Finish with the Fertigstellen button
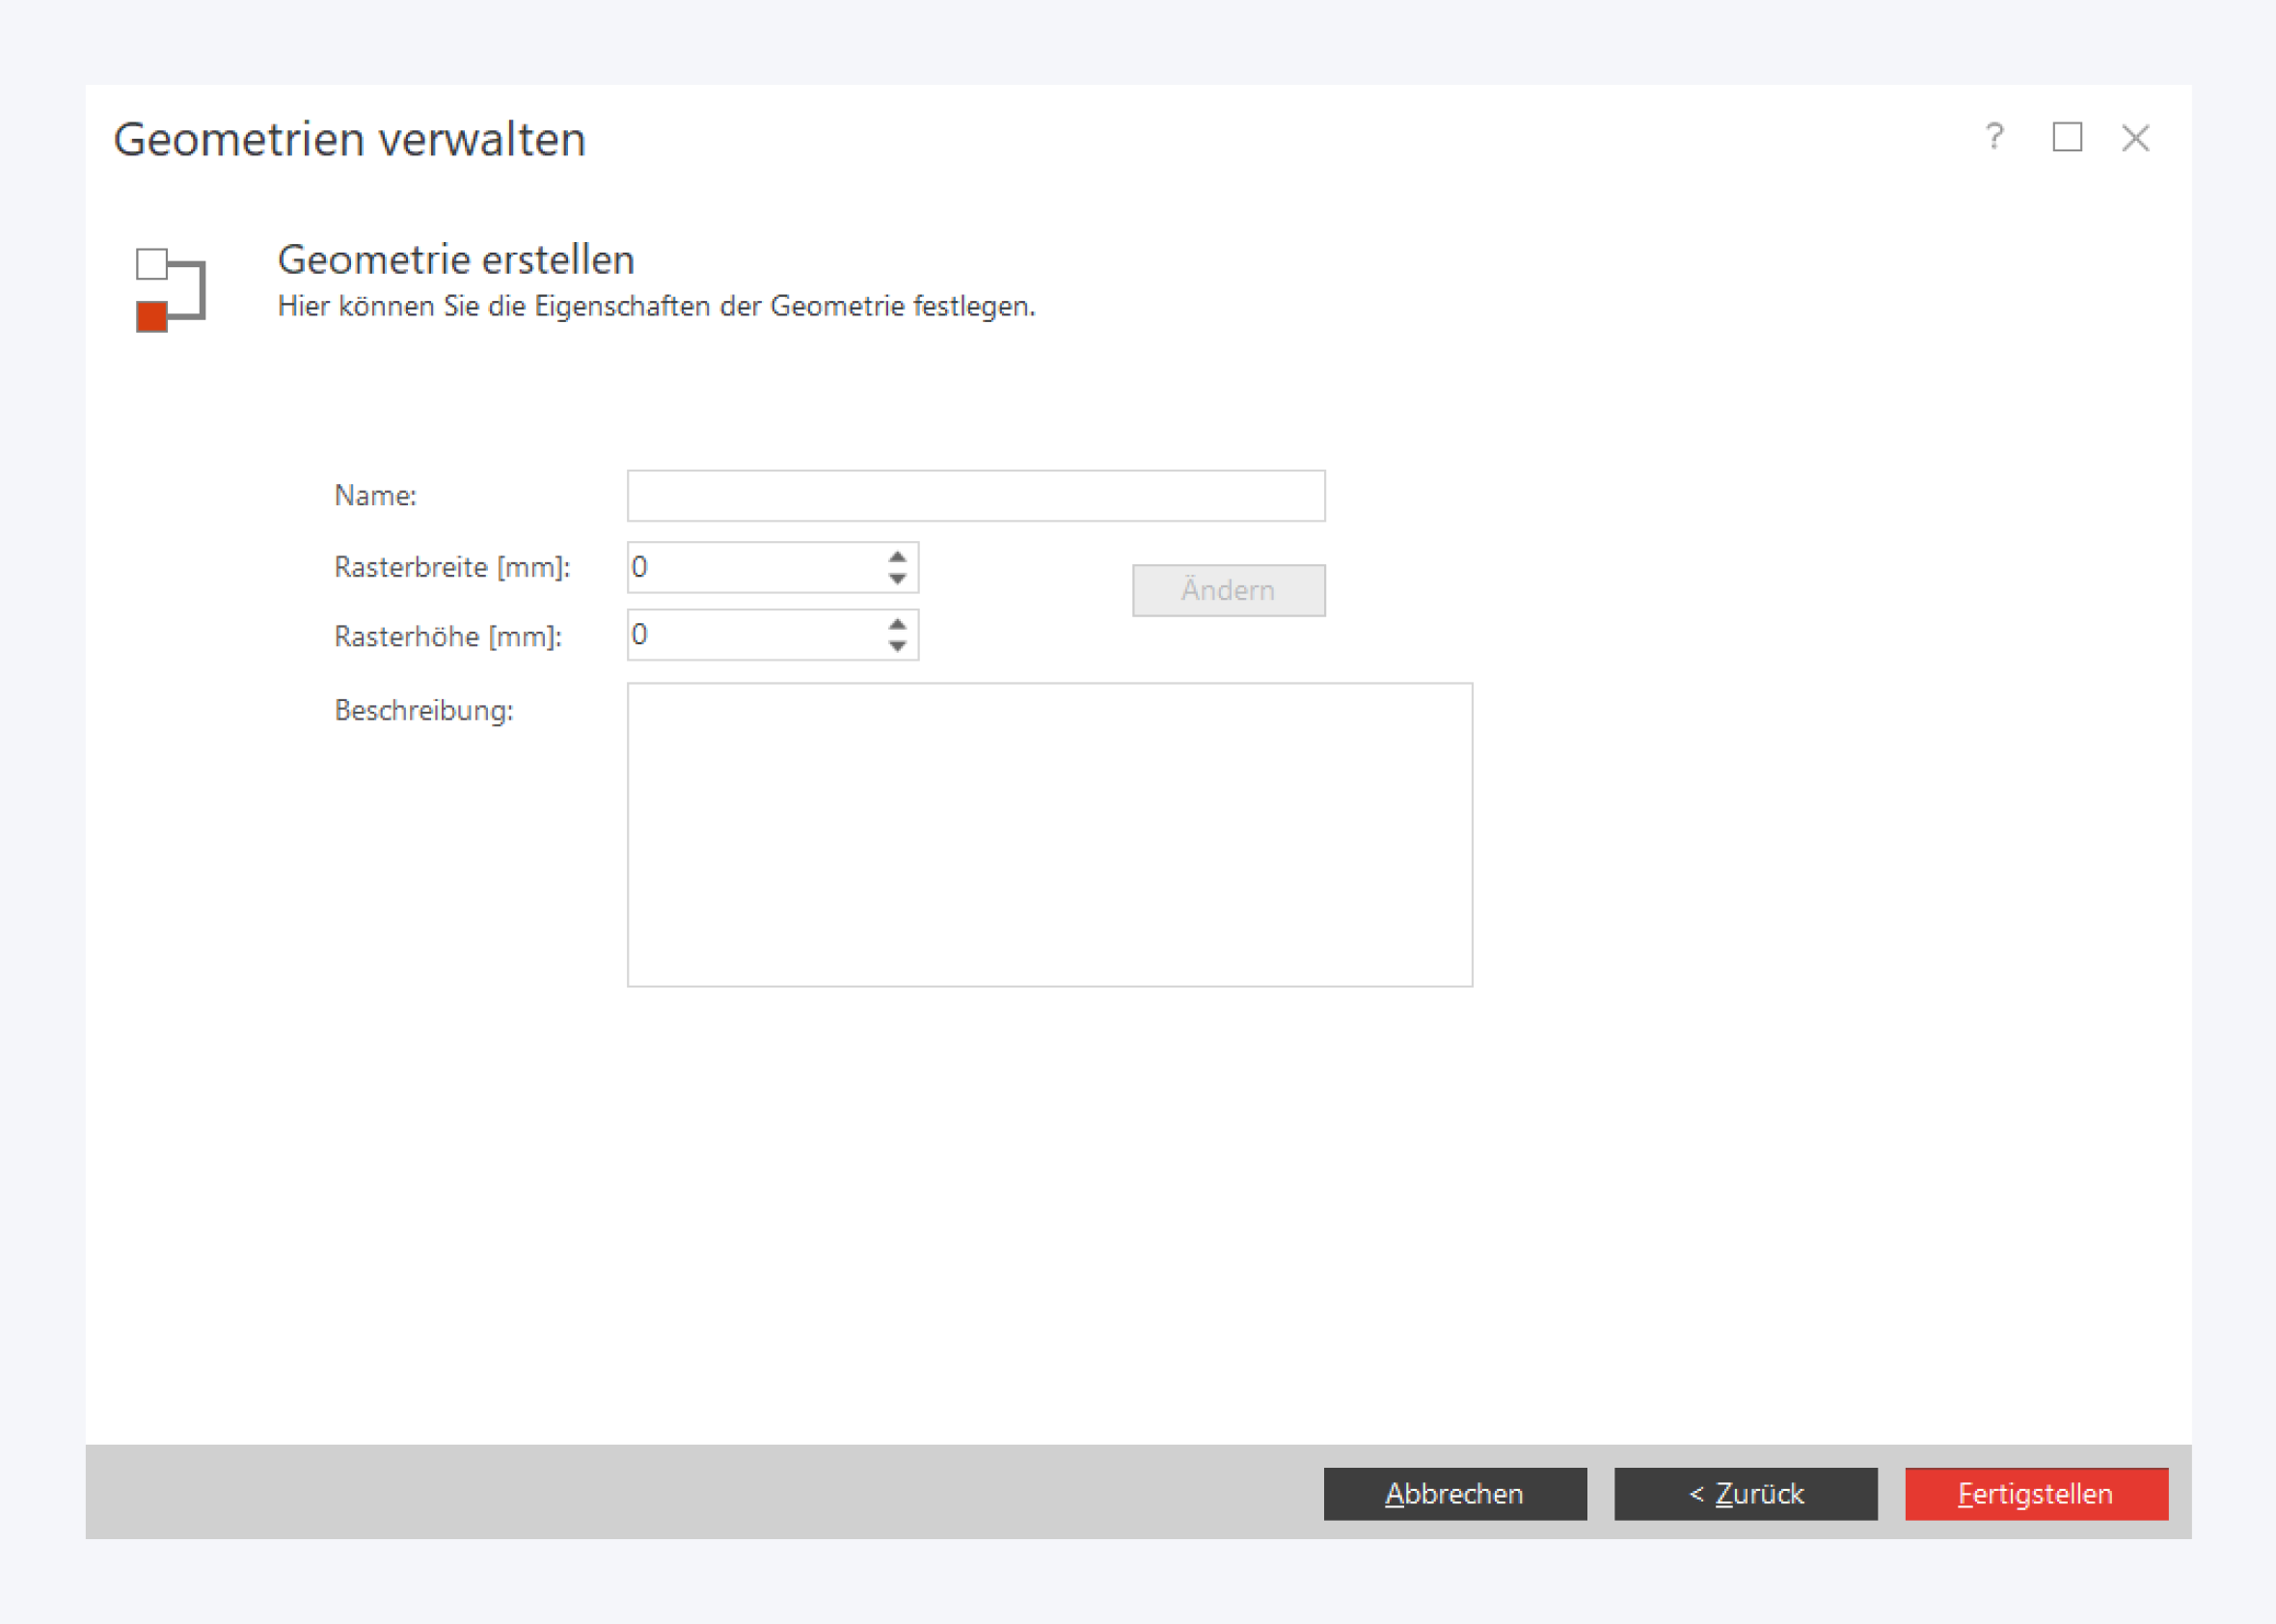 (x=2036, y=1494)
